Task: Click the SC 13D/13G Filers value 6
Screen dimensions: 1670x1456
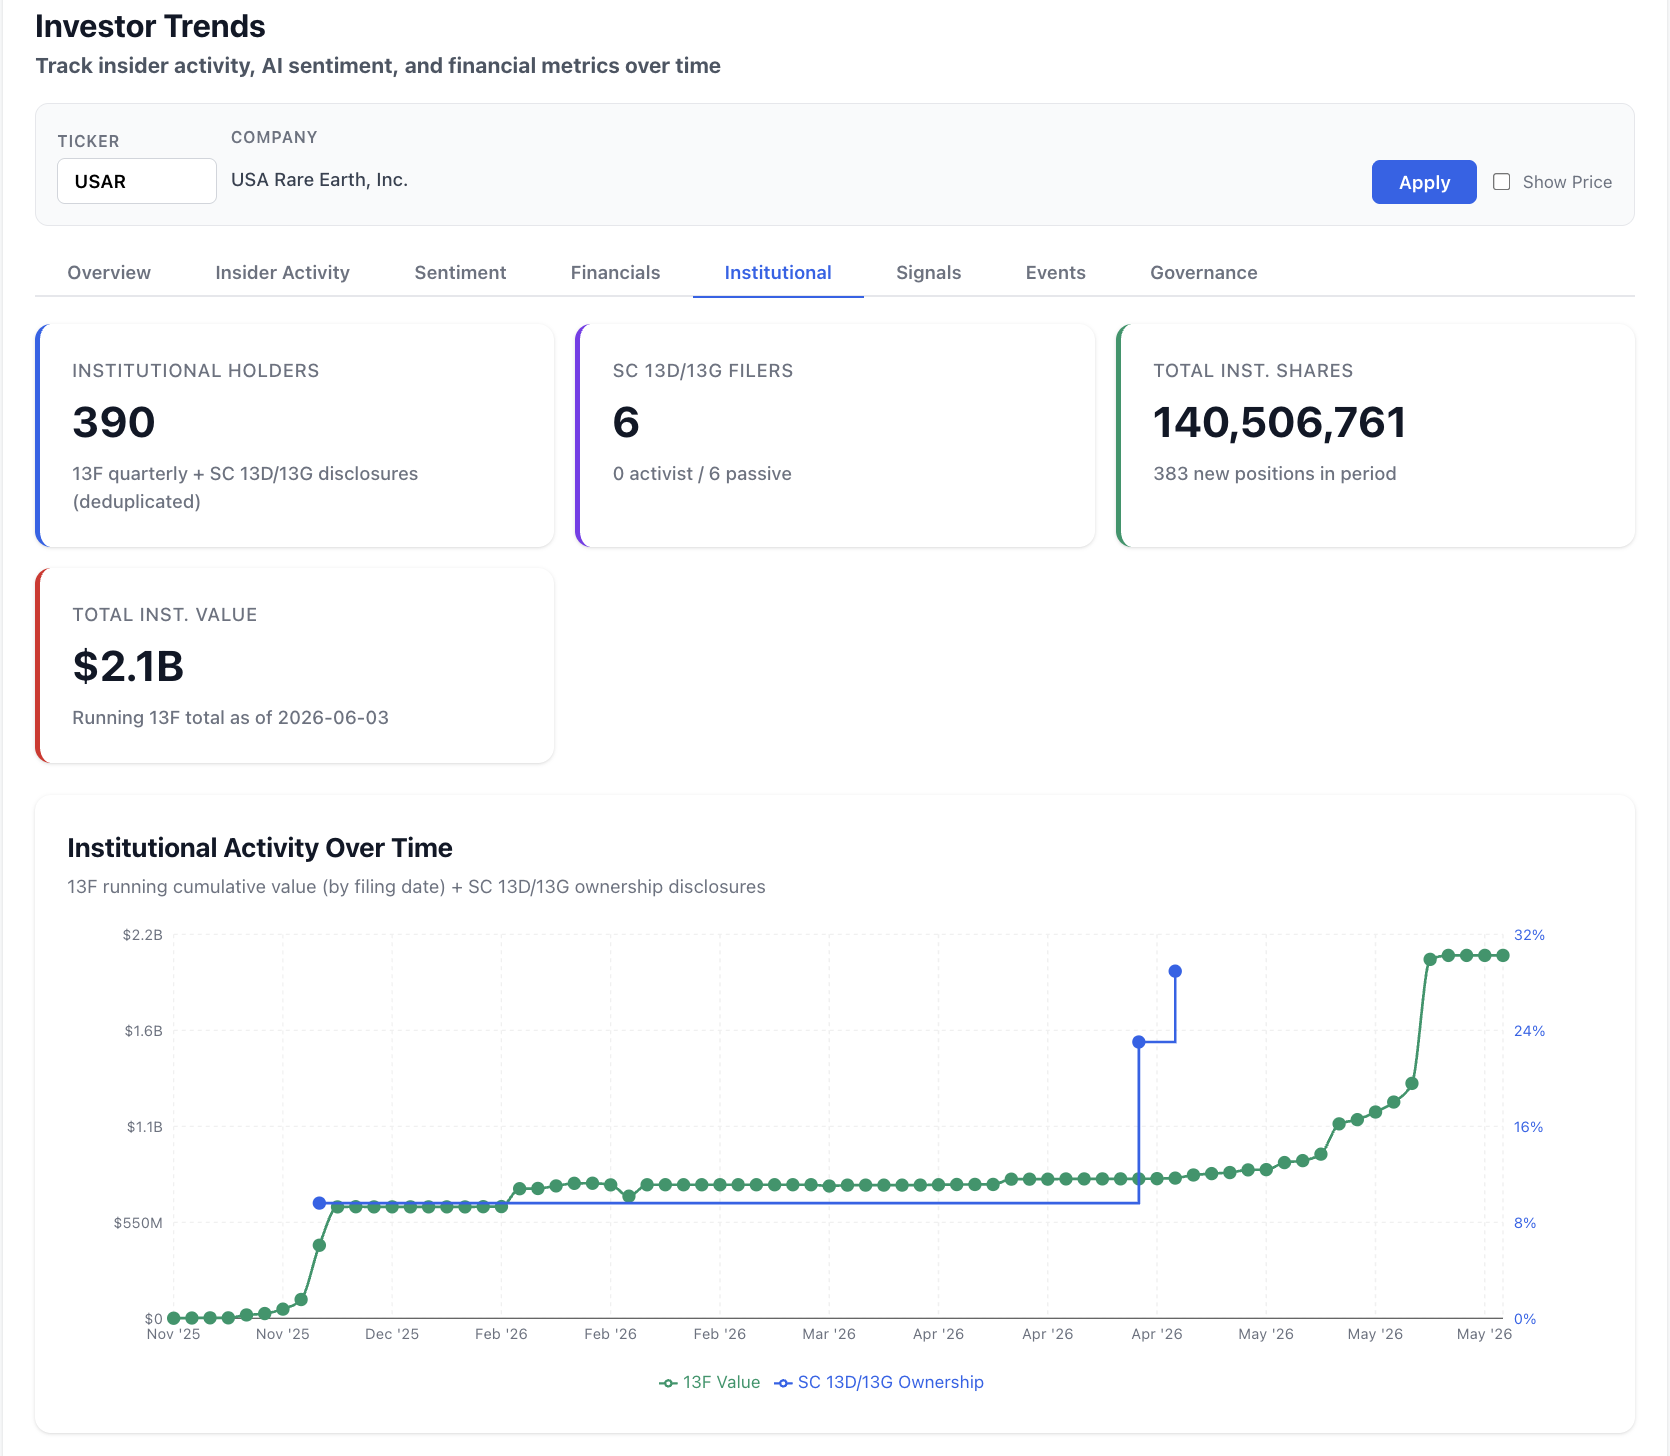Action: pyautogui.click(x=626, y=422)
